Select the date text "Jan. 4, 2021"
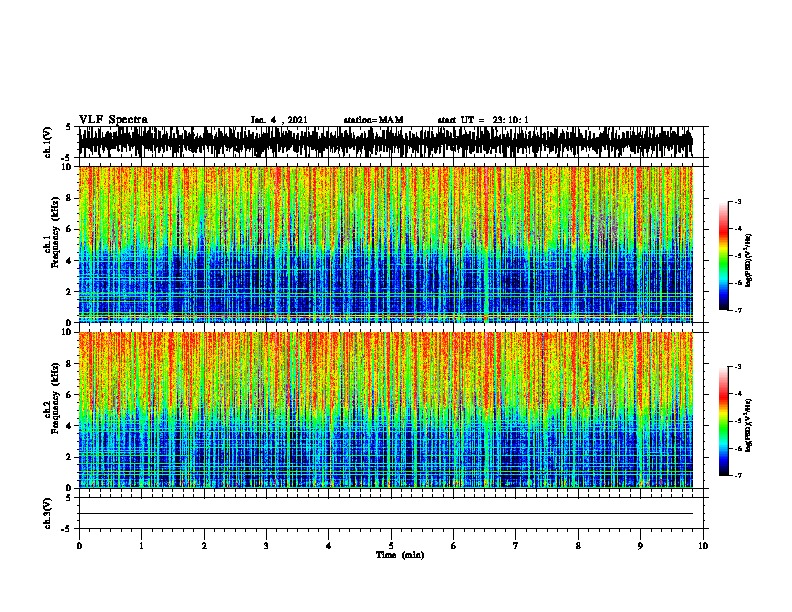Viewport: 792px width, 612px height. point(279,120)
